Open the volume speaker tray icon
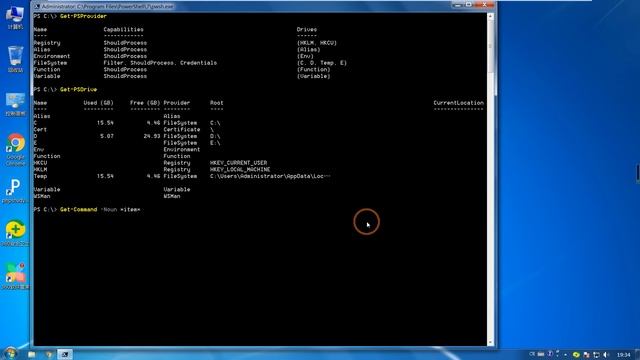Image resolution: width=640 pixels, height=360 pixels. tap(606, 355)
